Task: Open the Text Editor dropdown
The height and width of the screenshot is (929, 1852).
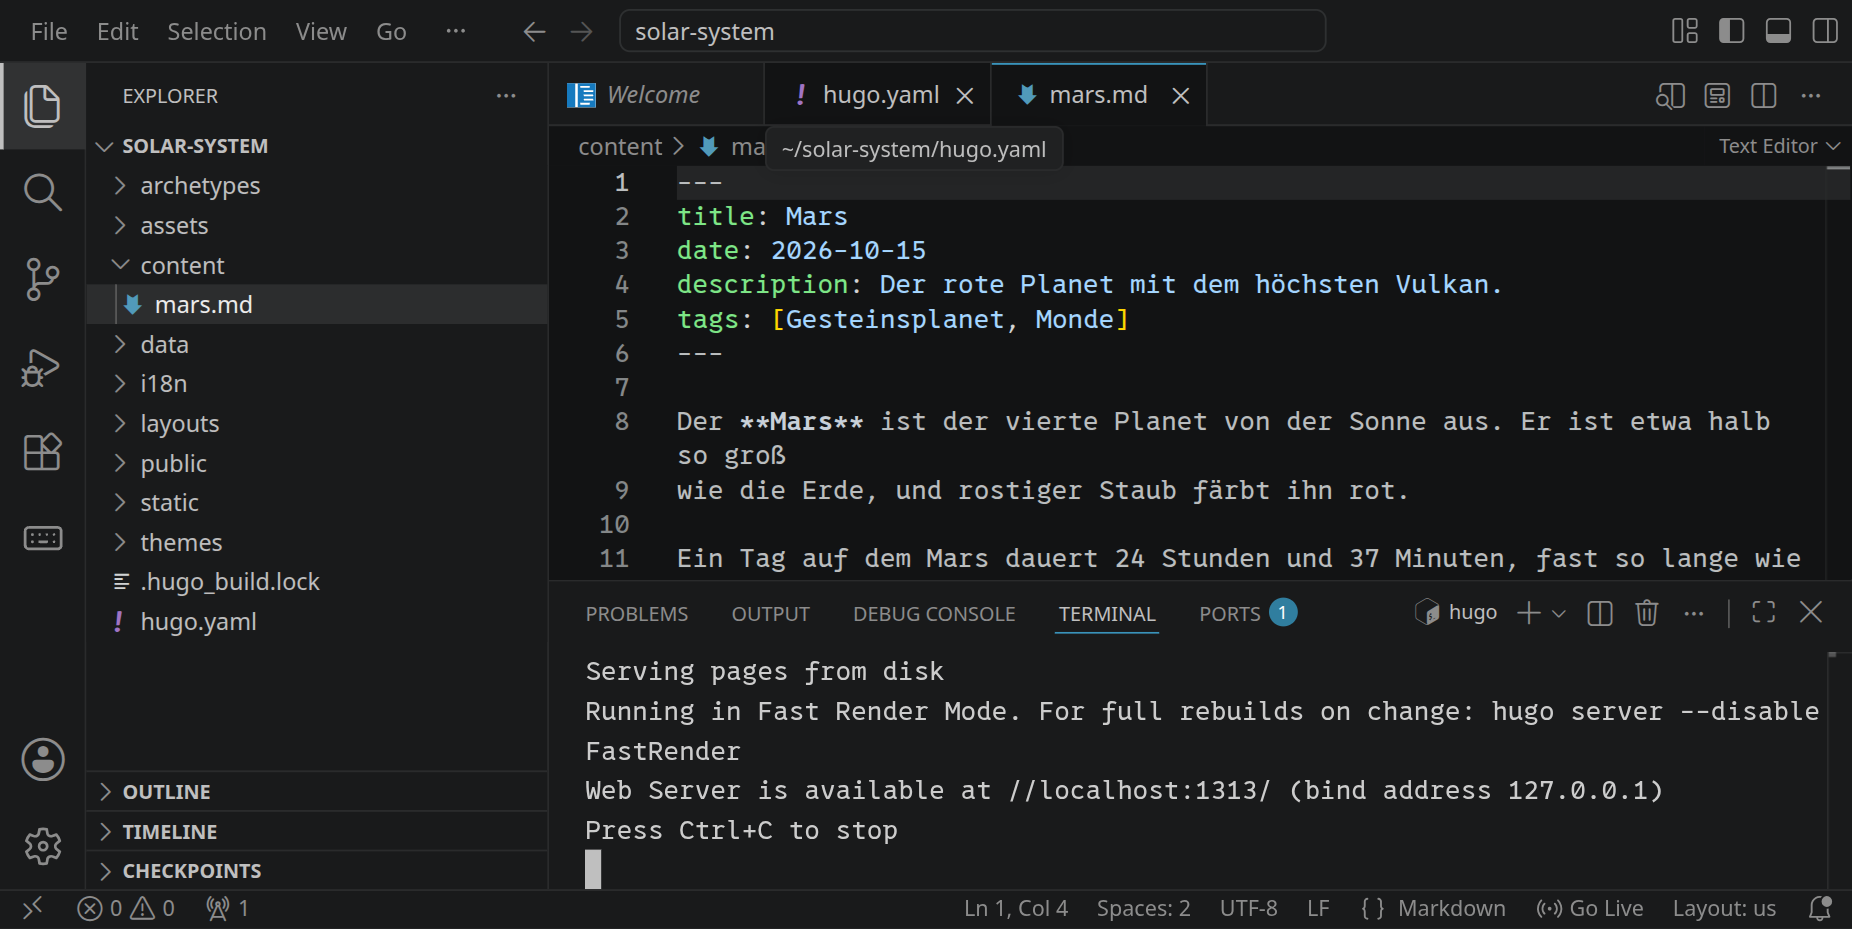Action: pyautogui.click(x=1779, y=146)
